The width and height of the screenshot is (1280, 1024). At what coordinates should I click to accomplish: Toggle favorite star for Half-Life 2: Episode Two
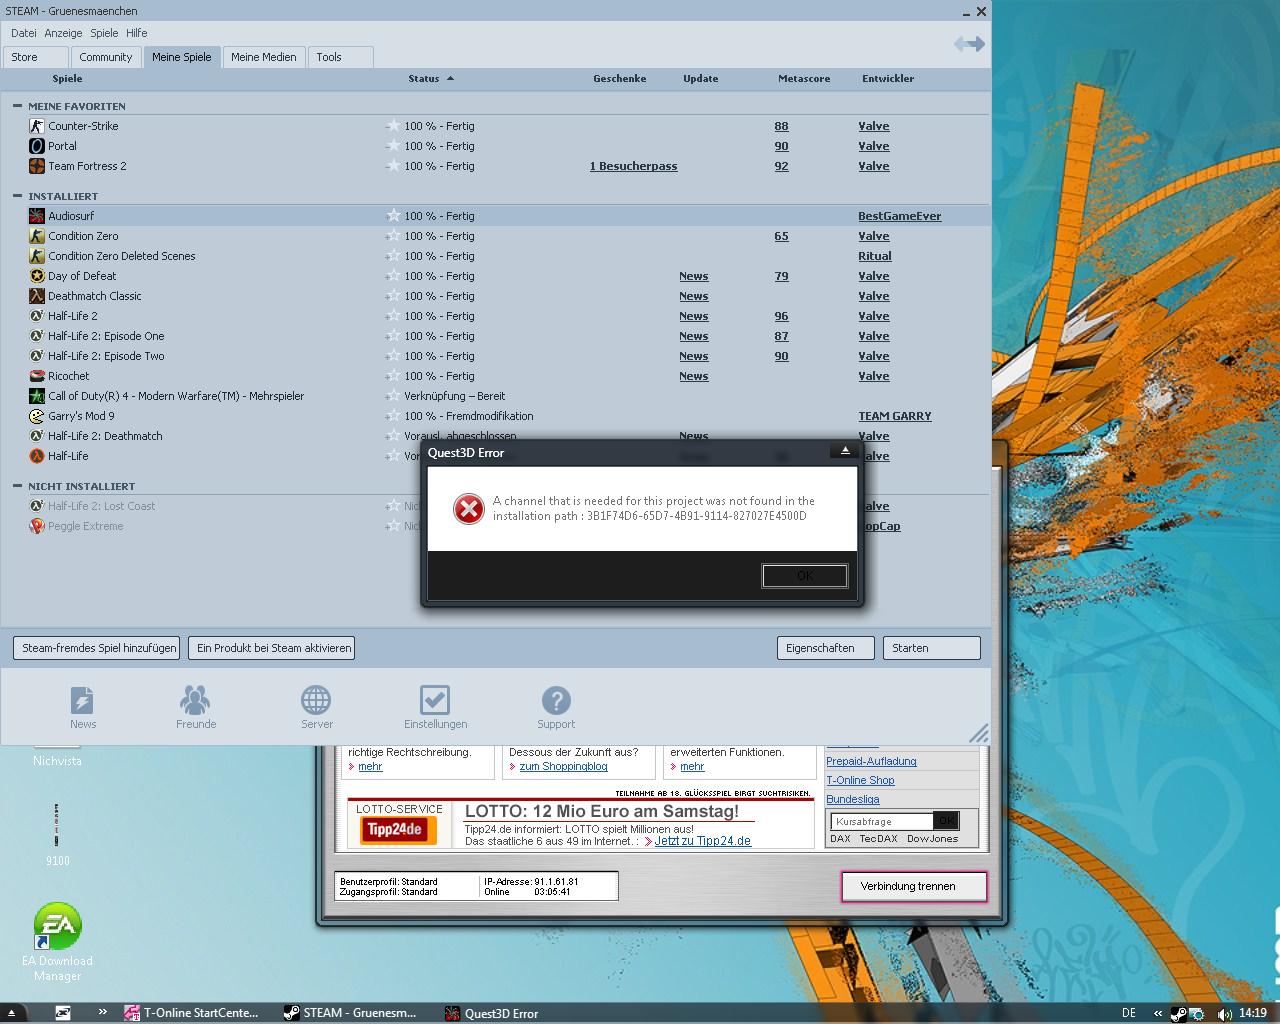click(x=393, y=356)
